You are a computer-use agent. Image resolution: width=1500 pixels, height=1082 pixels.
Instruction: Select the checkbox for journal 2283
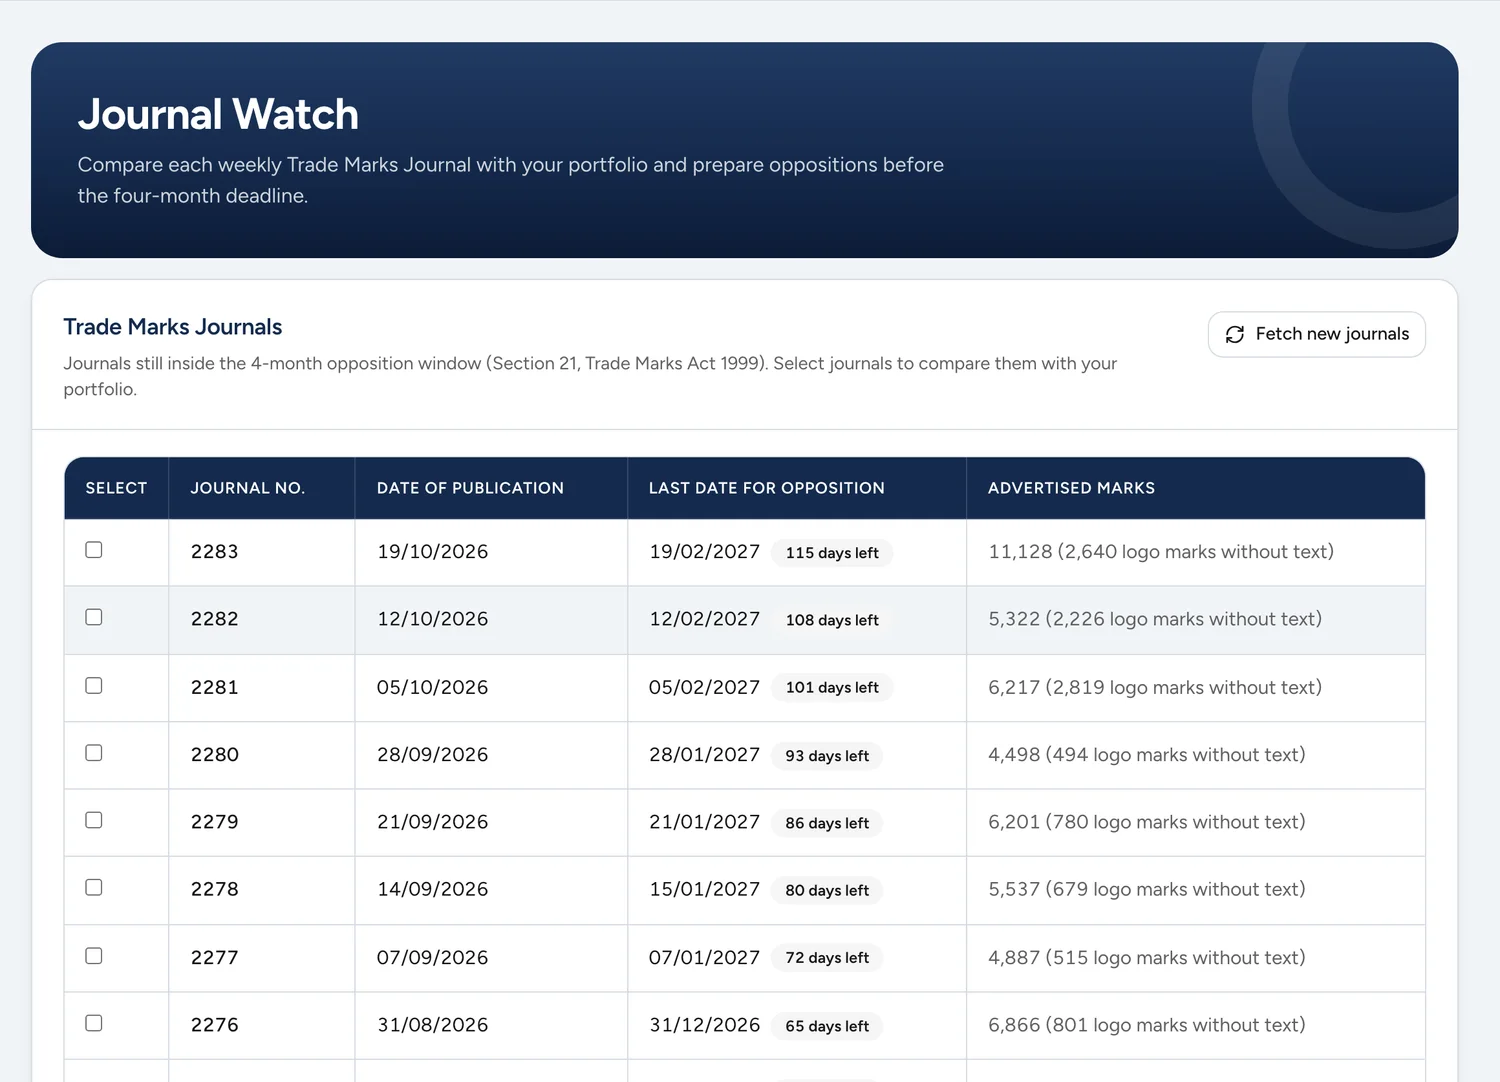coord(94,550)
